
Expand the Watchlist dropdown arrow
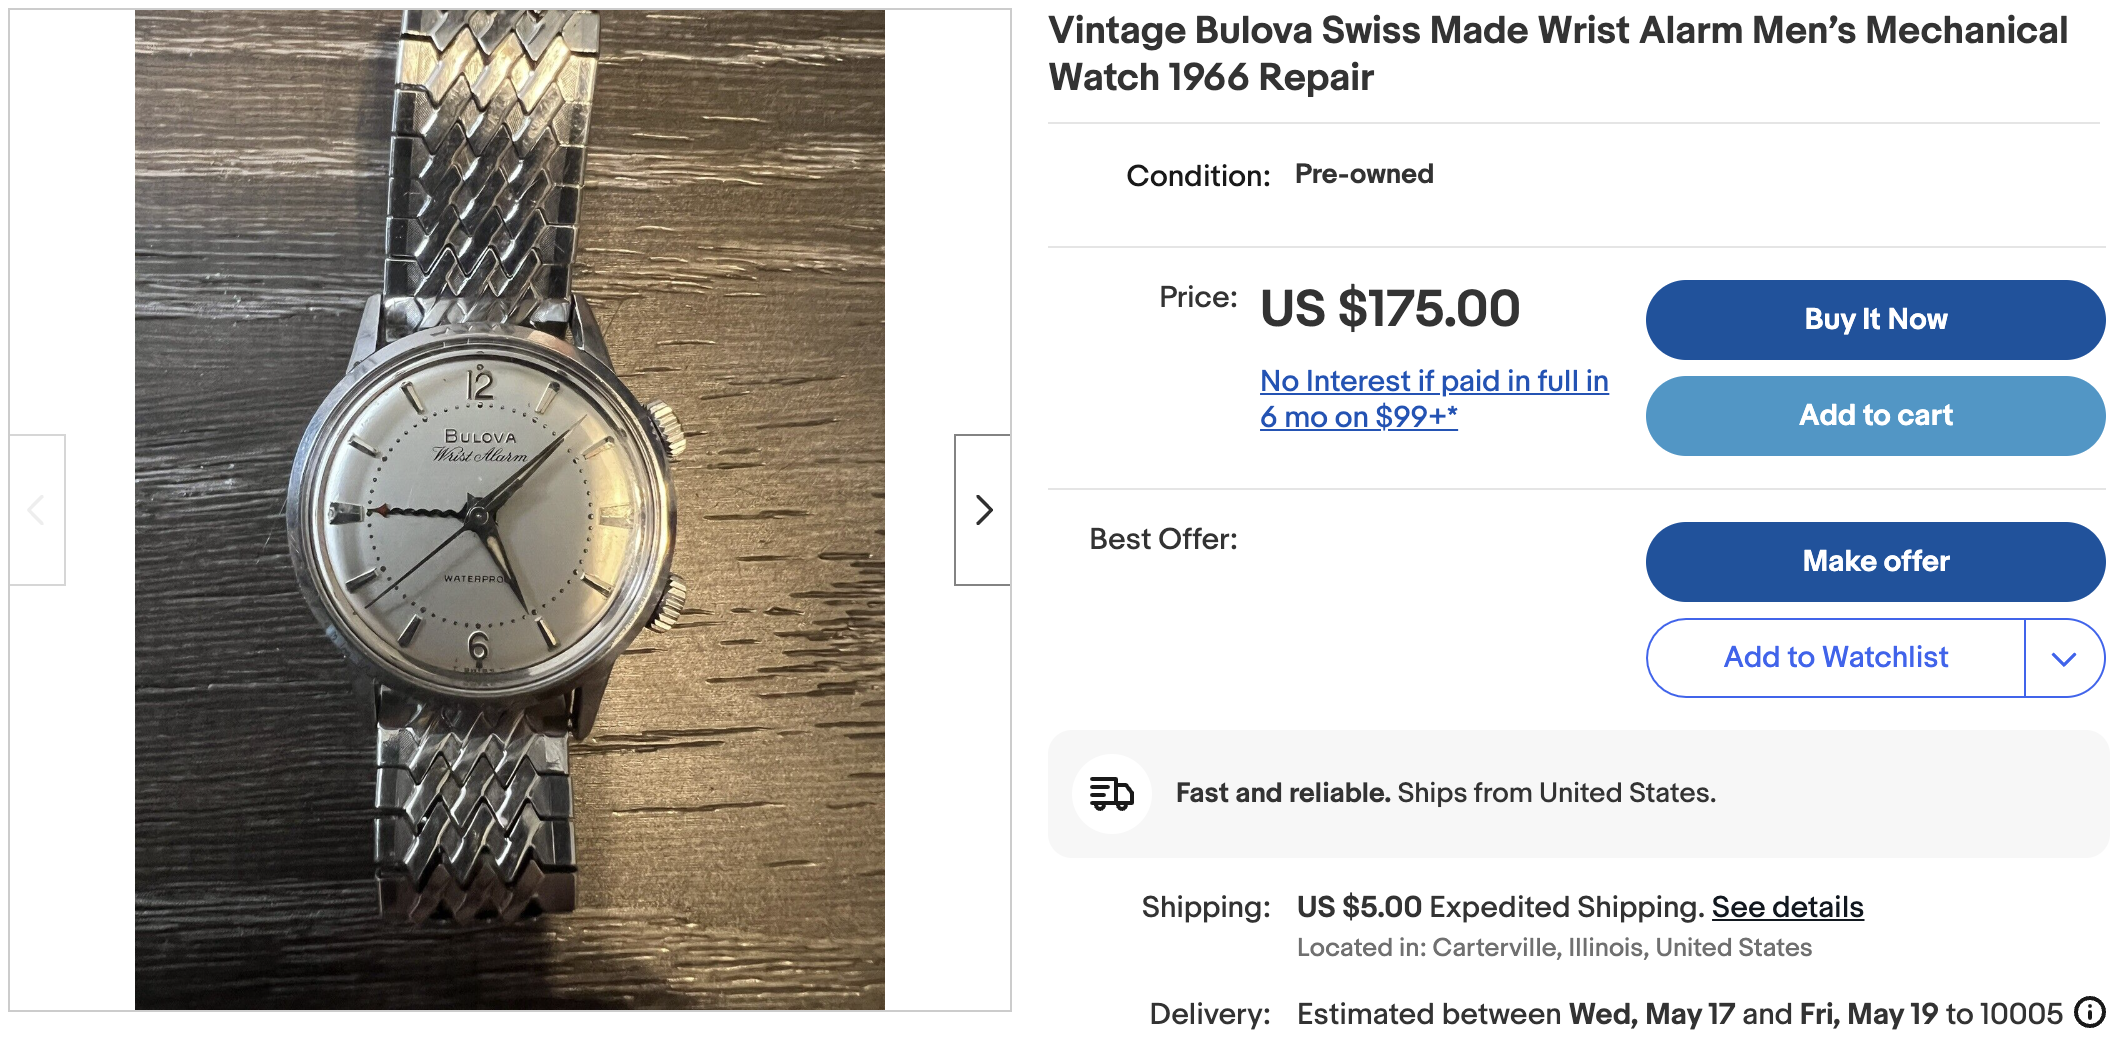2064,658
